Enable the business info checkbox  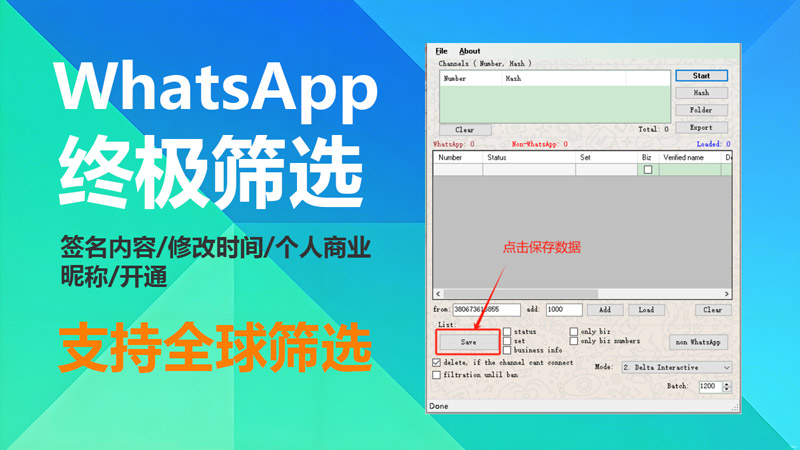tap(507, 350)
